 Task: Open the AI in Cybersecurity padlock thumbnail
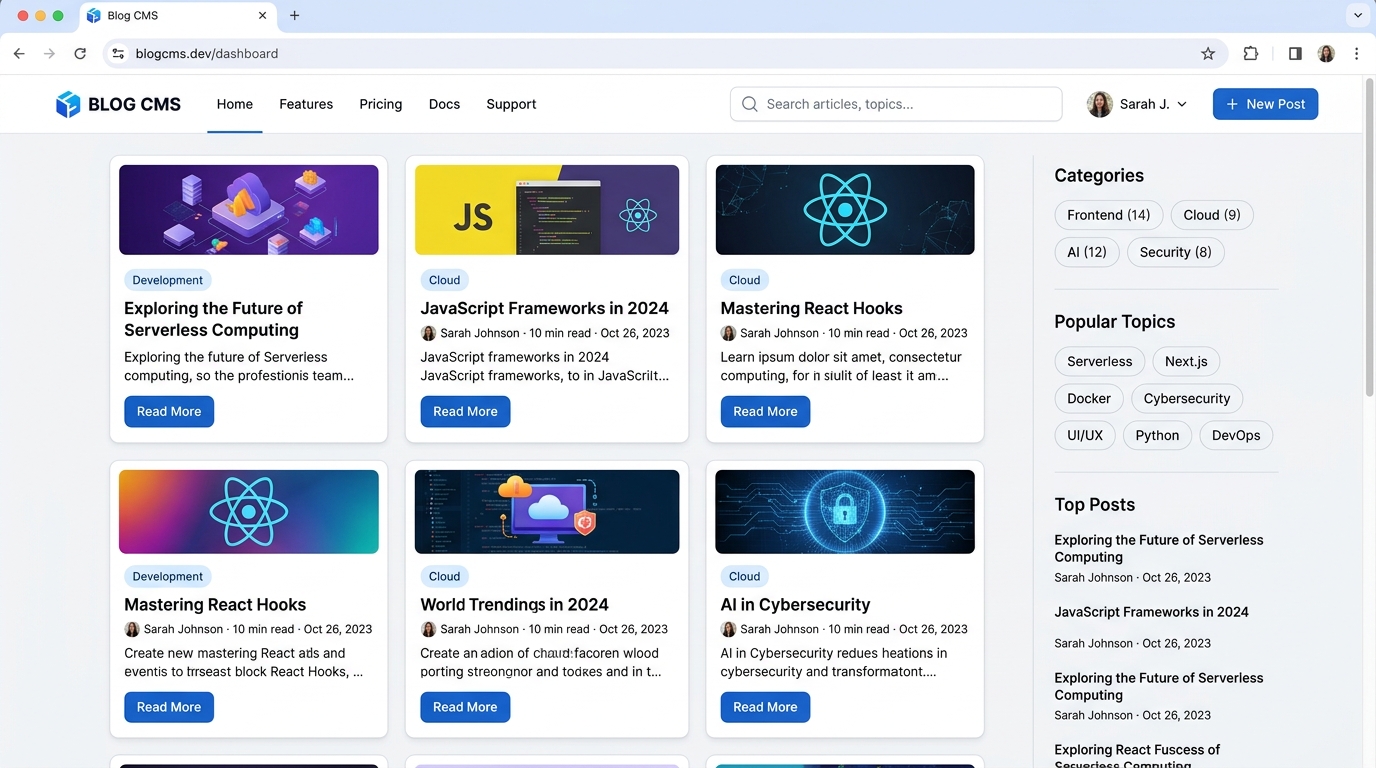[845, 511]
